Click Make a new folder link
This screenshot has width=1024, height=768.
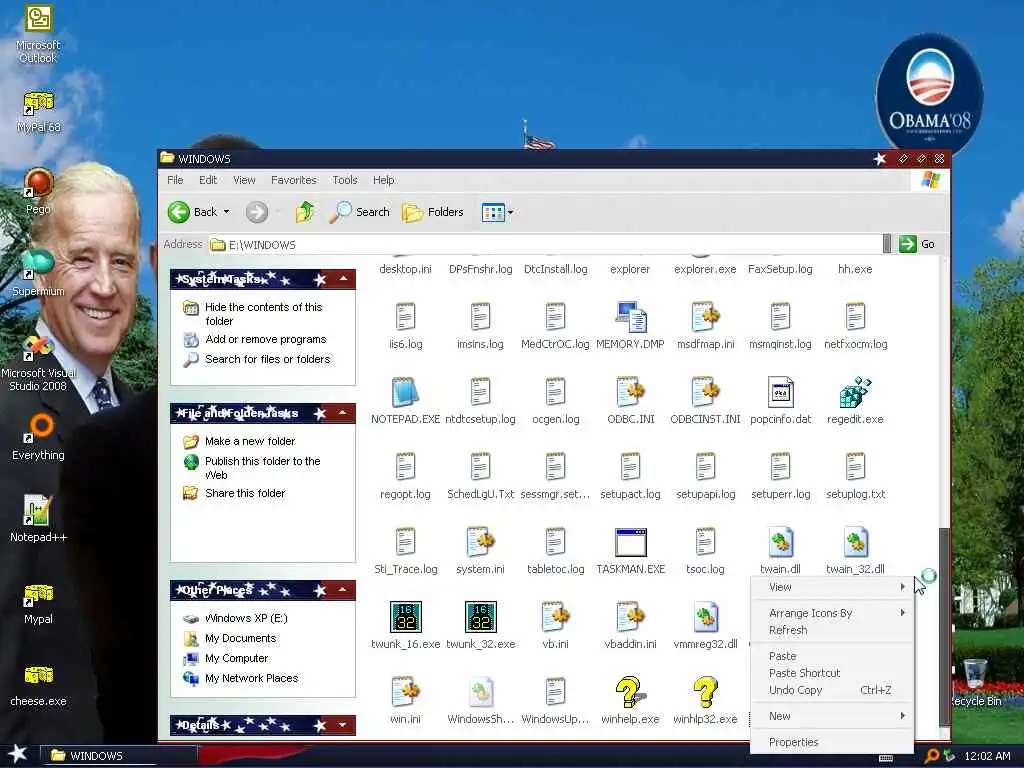coord(250,441)
